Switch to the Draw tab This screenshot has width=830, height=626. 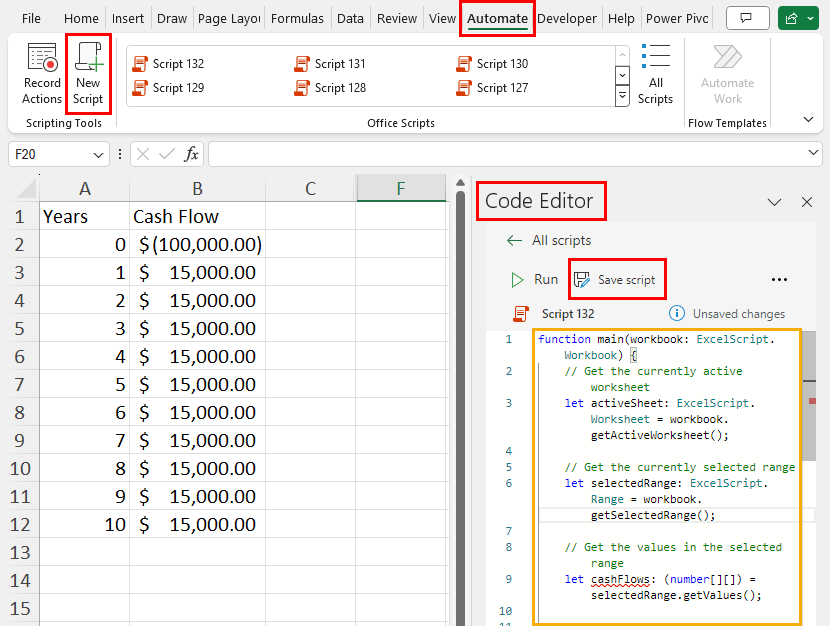pos(172,19)
